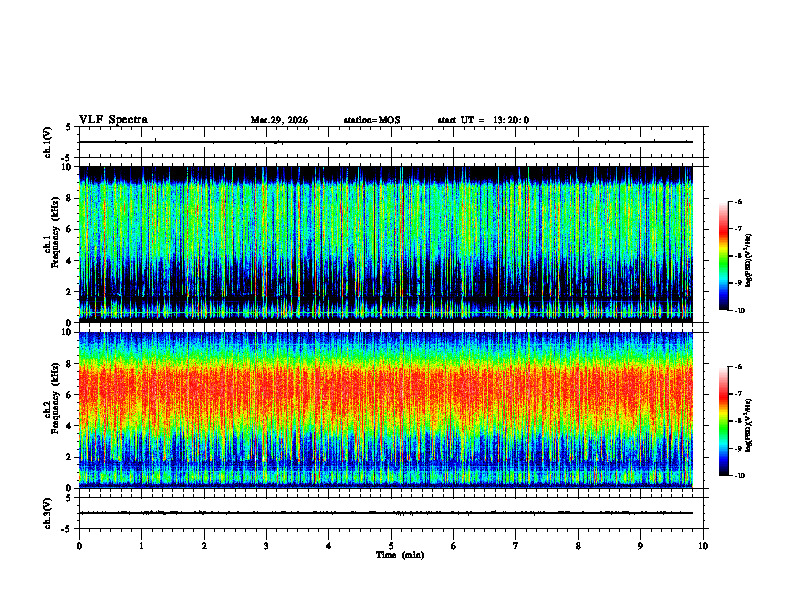Select time axis tick label "5"

click(x=391, y=546)
